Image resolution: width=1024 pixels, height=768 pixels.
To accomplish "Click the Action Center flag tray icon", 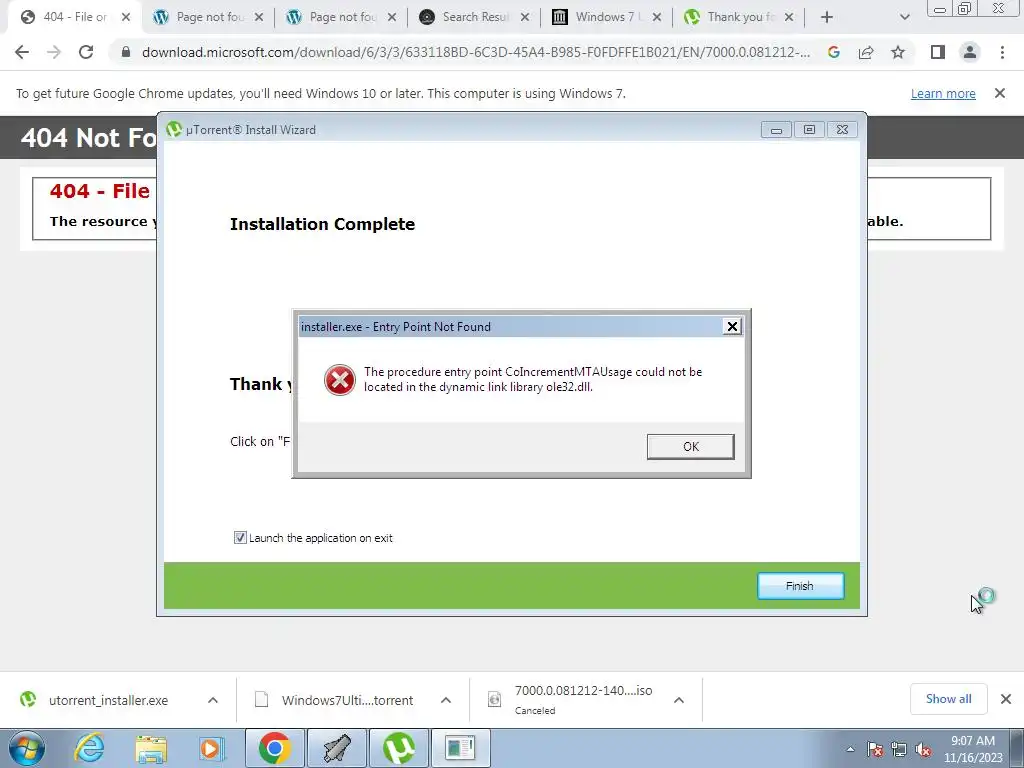I will [875, 749].
